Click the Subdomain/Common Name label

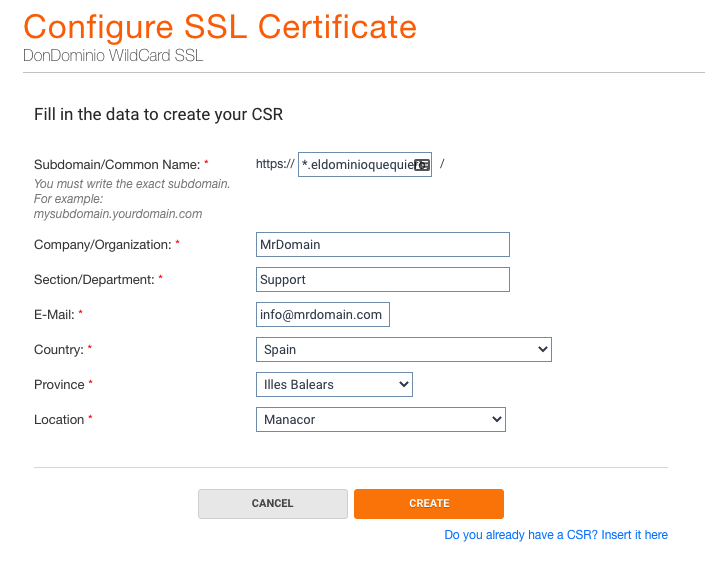(117, 165)
